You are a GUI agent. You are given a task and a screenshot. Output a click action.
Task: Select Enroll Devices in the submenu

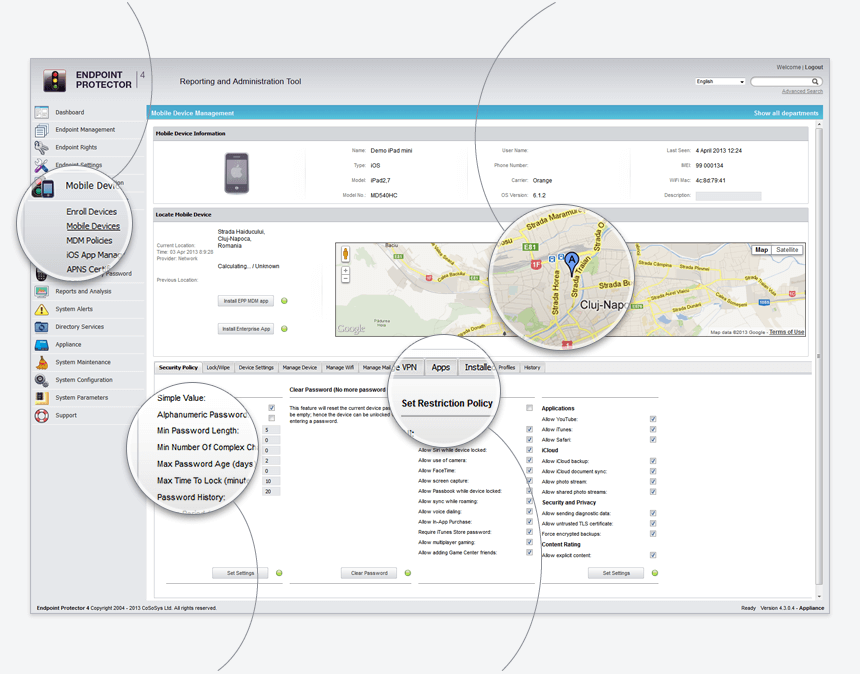92,212
